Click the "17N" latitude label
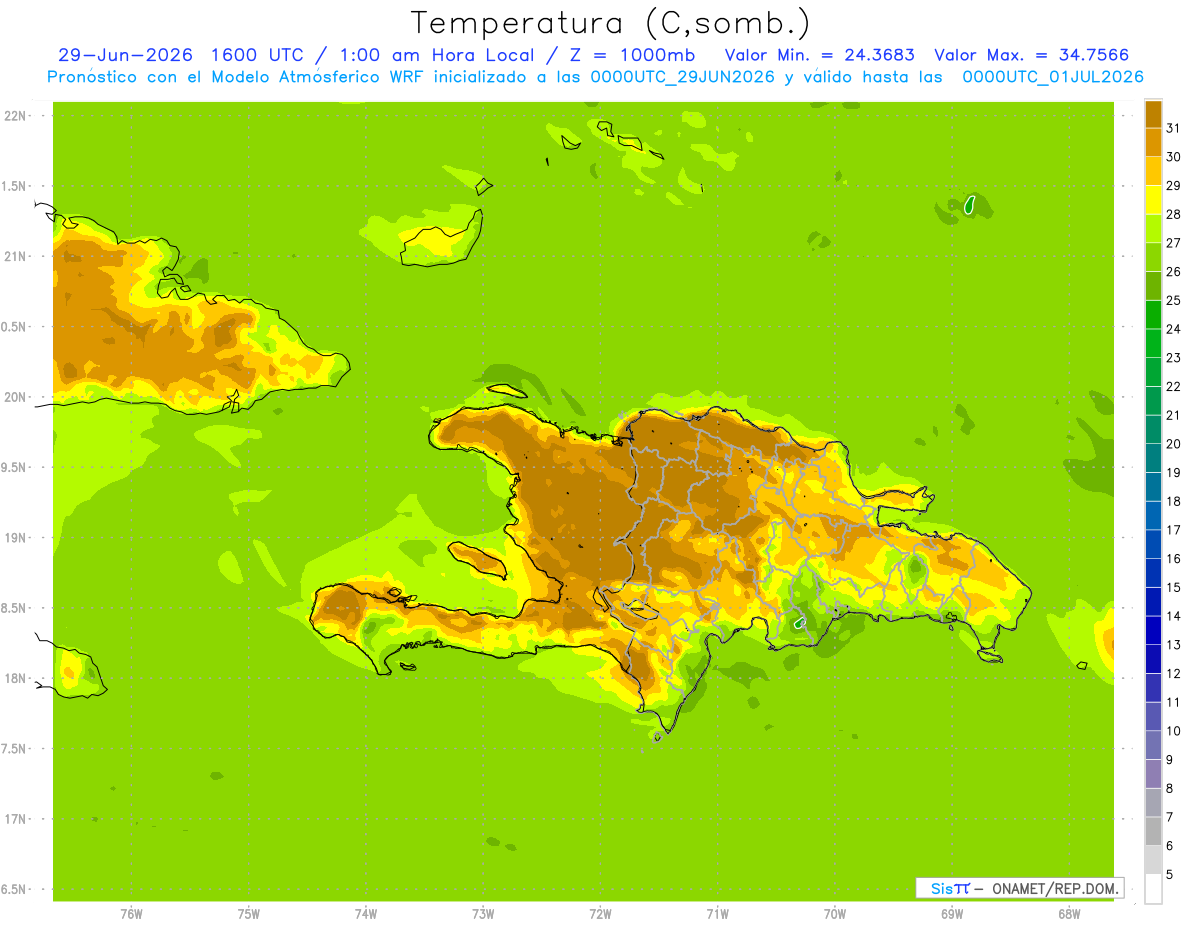1200x927 pixels. [x=17, y=819]
